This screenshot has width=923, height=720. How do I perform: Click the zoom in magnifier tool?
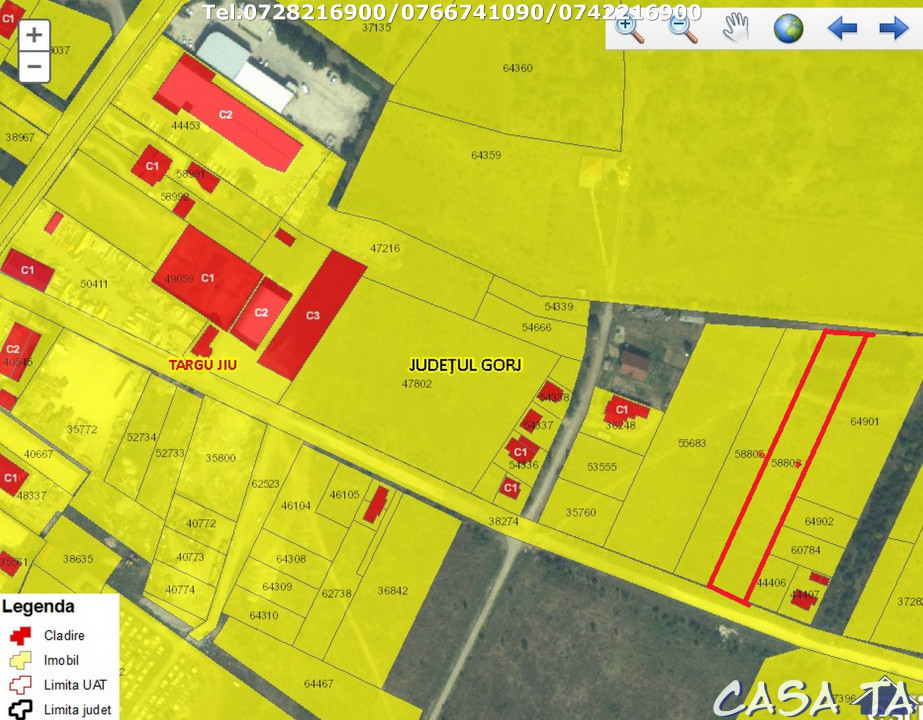pyautogui.click(x=630, y=28)
